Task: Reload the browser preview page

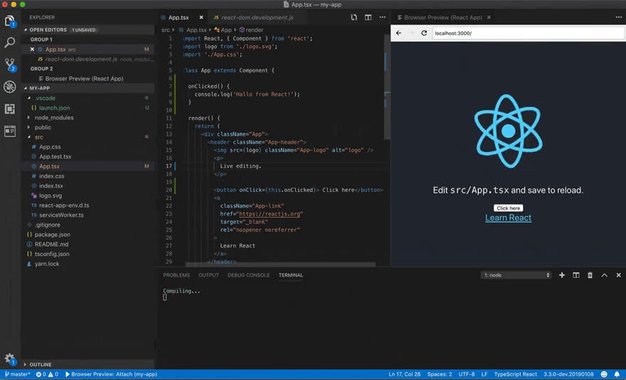Action: tap(424, 33)
